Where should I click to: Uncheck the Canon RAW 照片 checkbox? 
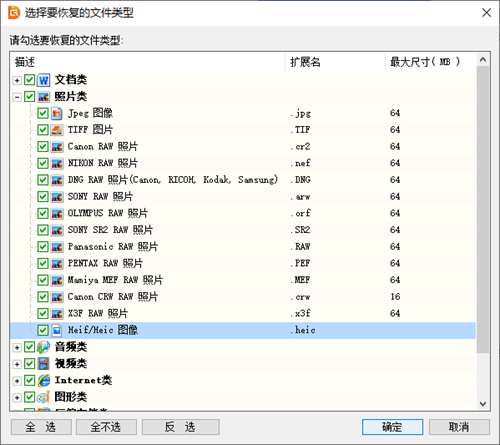[x=43, y=147]
